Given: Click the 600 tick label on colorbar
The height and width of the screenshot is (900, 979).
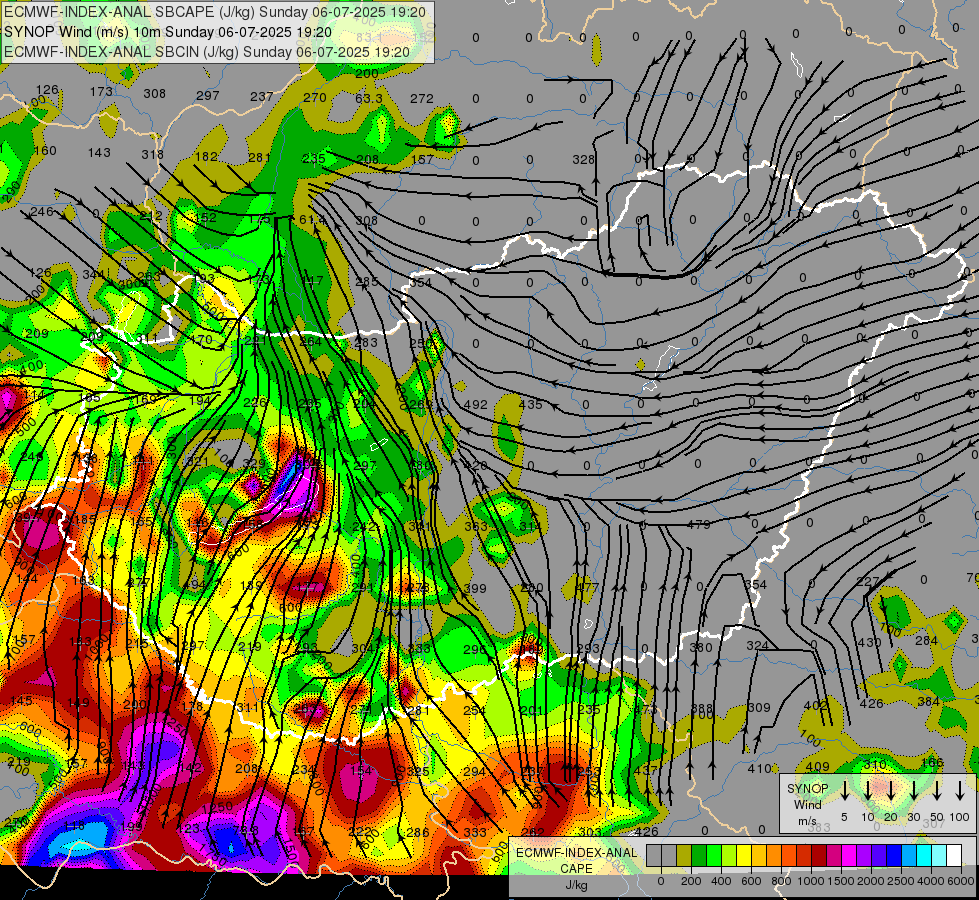Looking at the screenshot, I should pos(751,881).
